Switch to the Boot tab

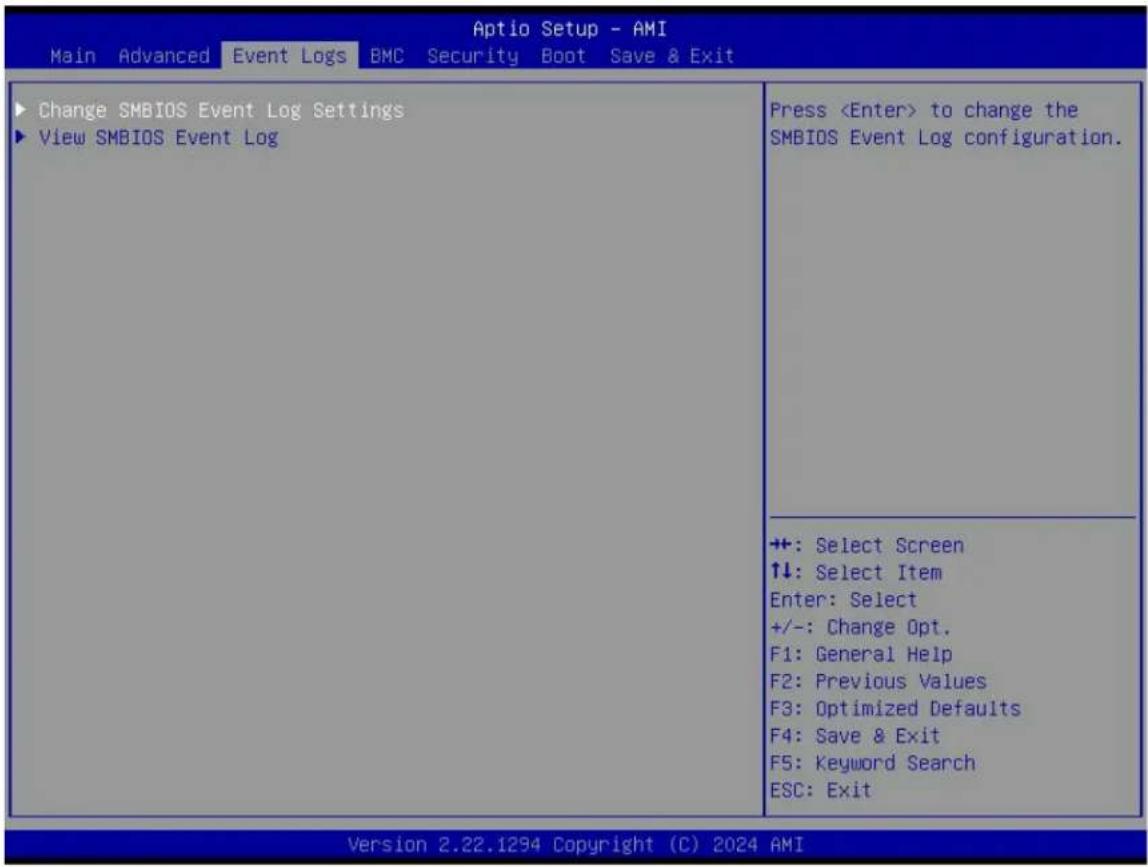click(x=563, y=56)
